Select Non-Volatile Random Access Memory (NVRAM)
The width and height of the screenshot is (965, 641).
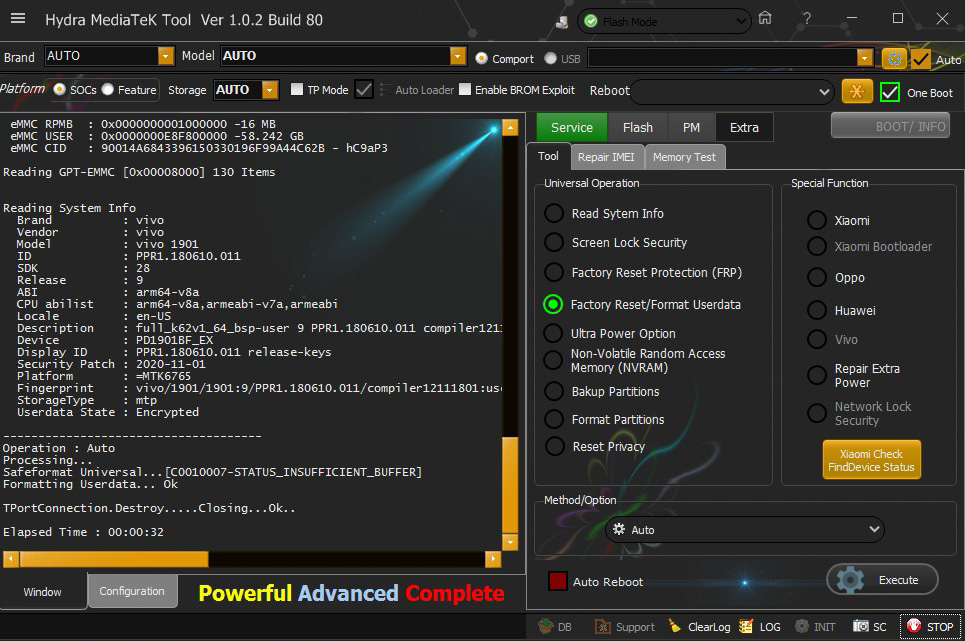553,360
